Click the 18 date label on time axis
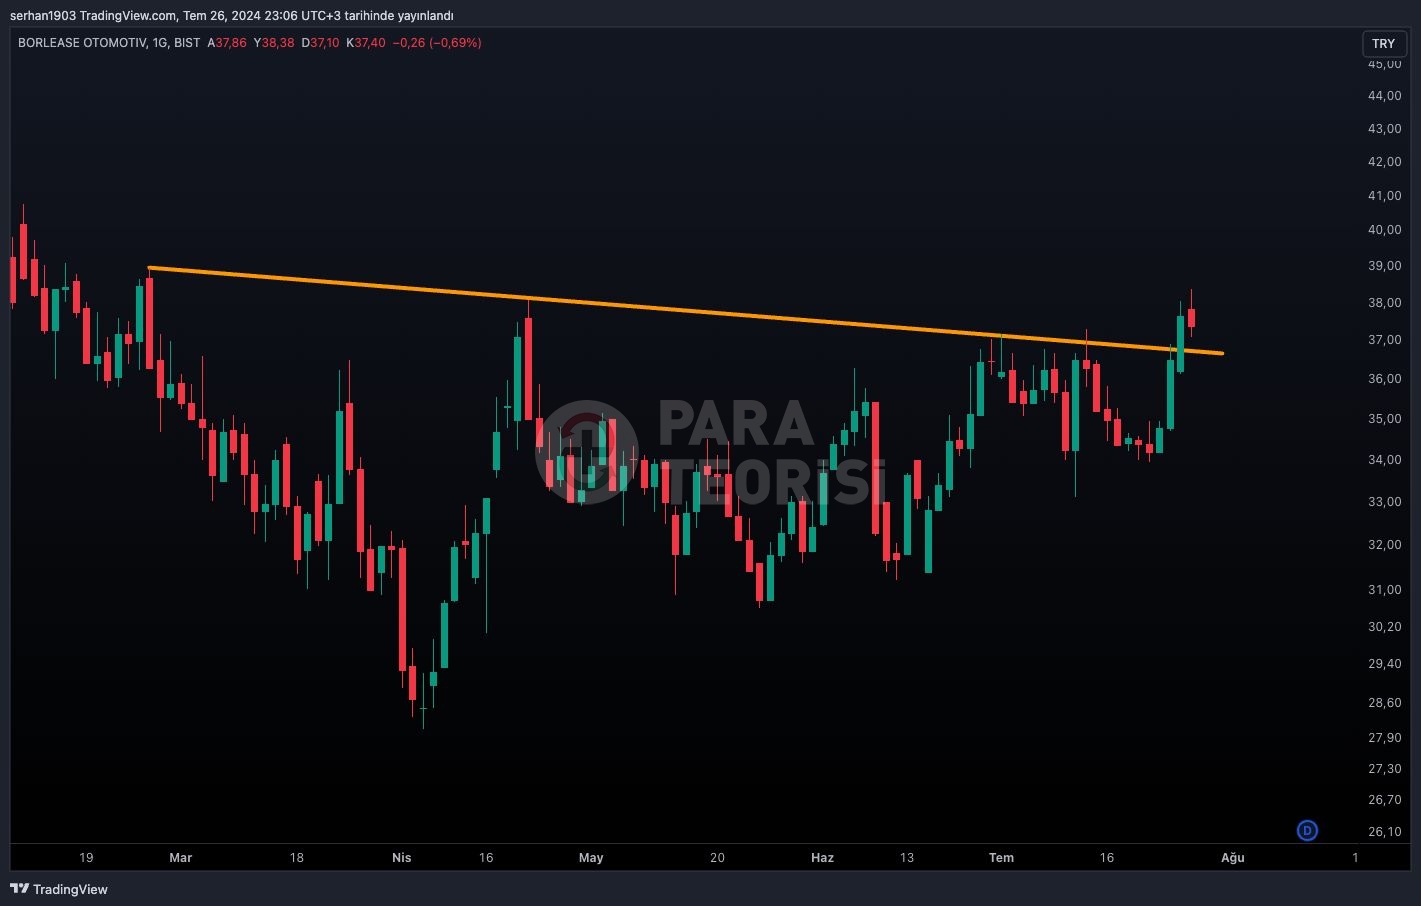Image resolution: width=1421 pixels, height=906 pixels. tap(296, 858)
